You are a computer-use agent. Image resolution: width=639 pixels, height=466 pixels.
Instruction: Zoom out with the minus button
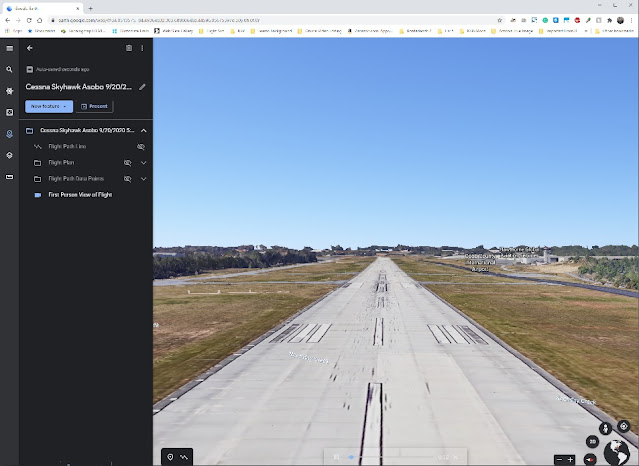click(x=560, y=459)
